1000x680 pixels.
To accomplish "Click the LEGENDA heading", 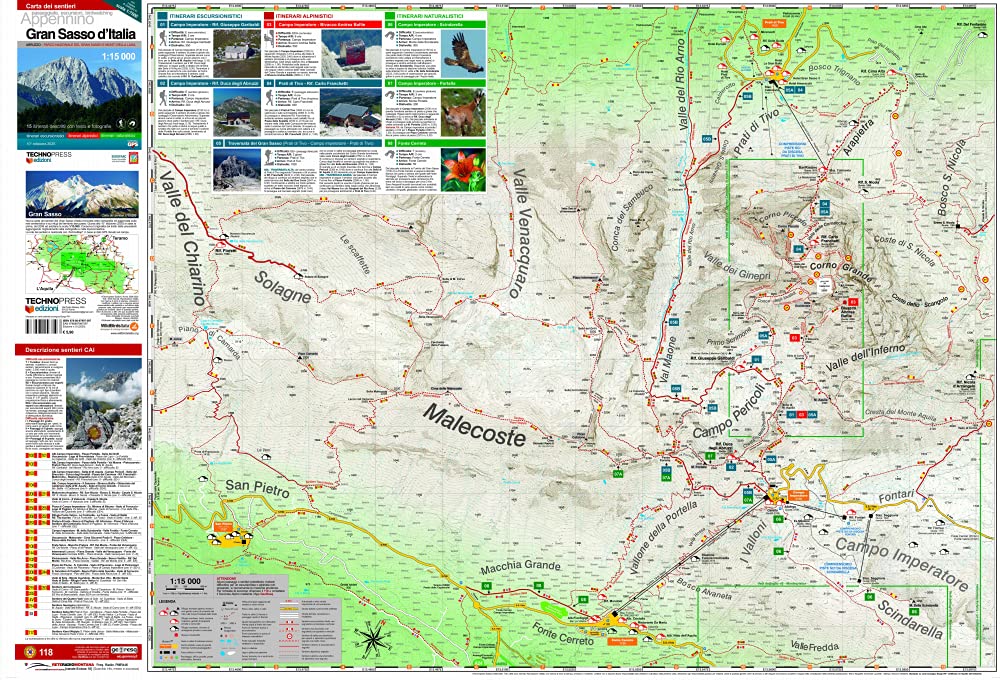I will (168, 601).
